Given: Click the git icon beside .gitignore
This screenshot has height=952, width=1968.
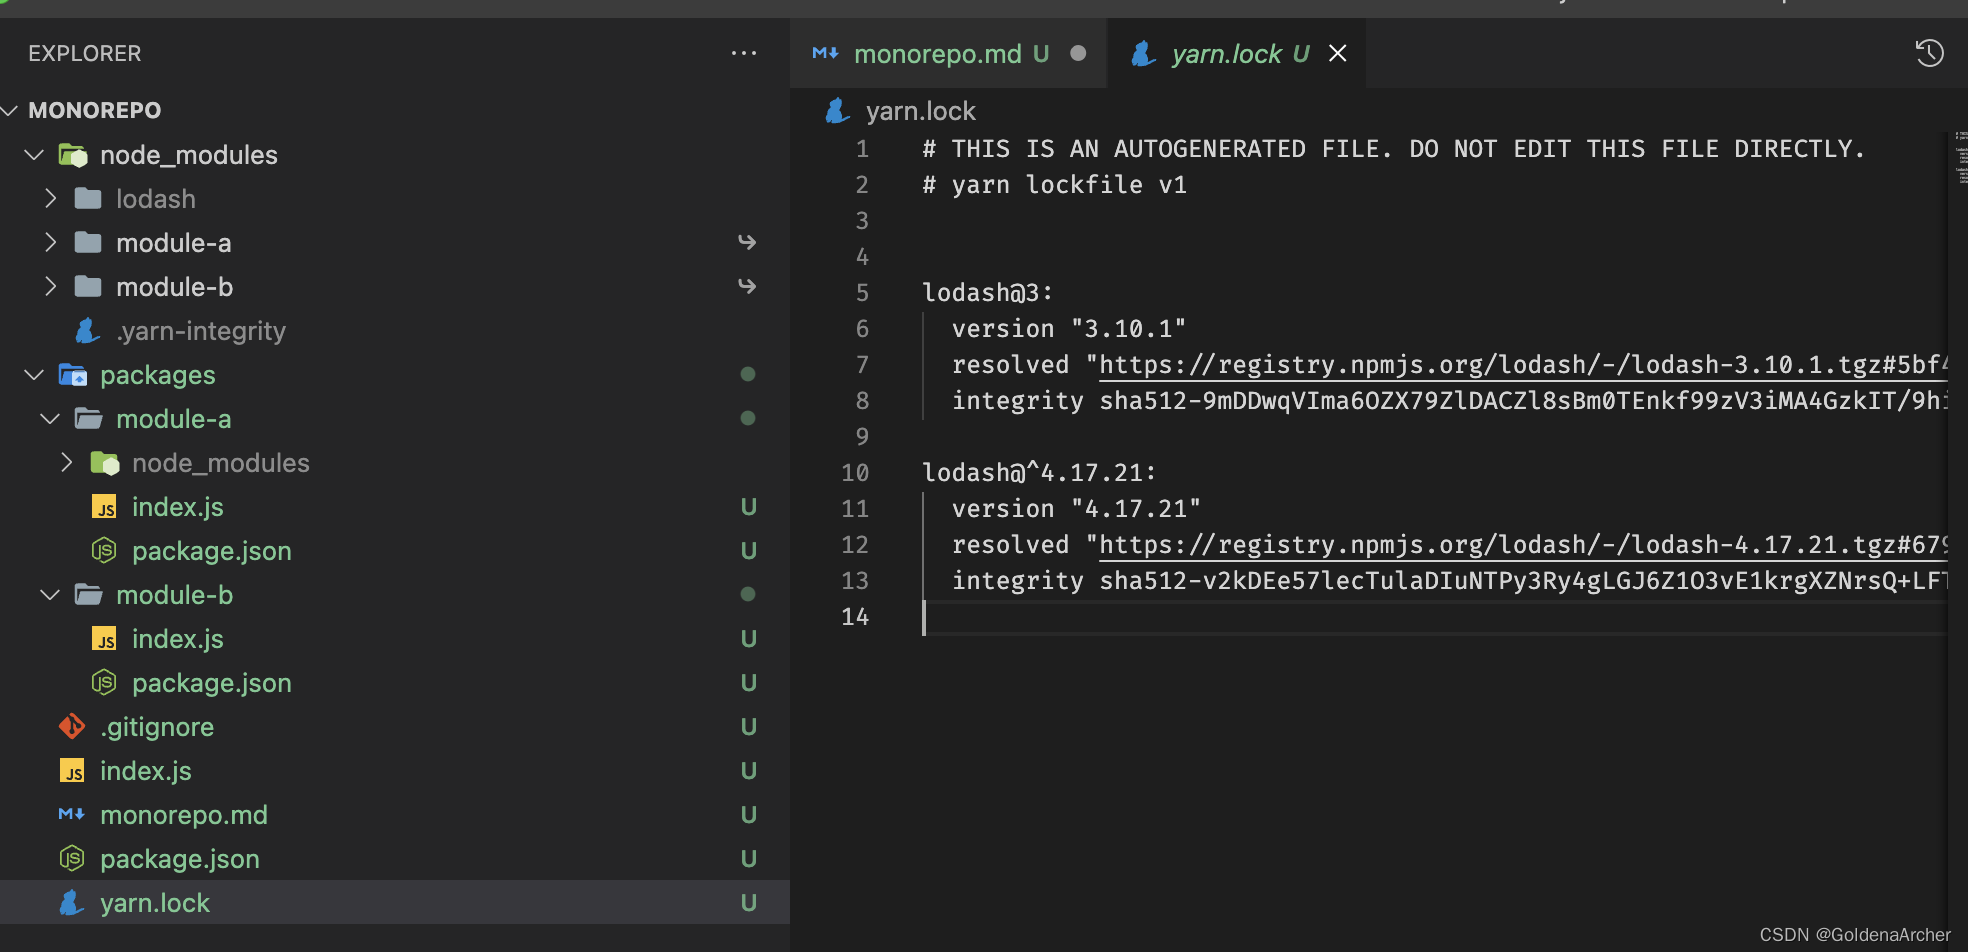Looking at the screenshot, I should pos(72,726).
